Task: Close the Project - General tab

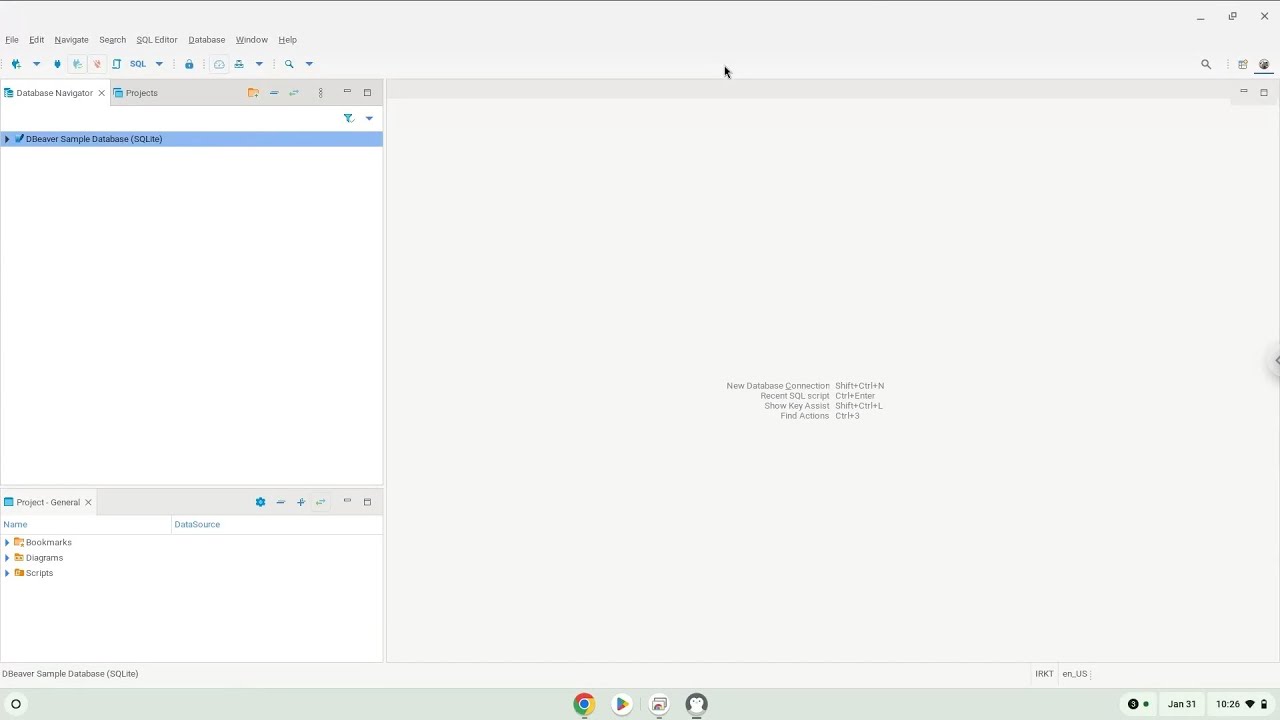Action: click(x=88, y=502)
